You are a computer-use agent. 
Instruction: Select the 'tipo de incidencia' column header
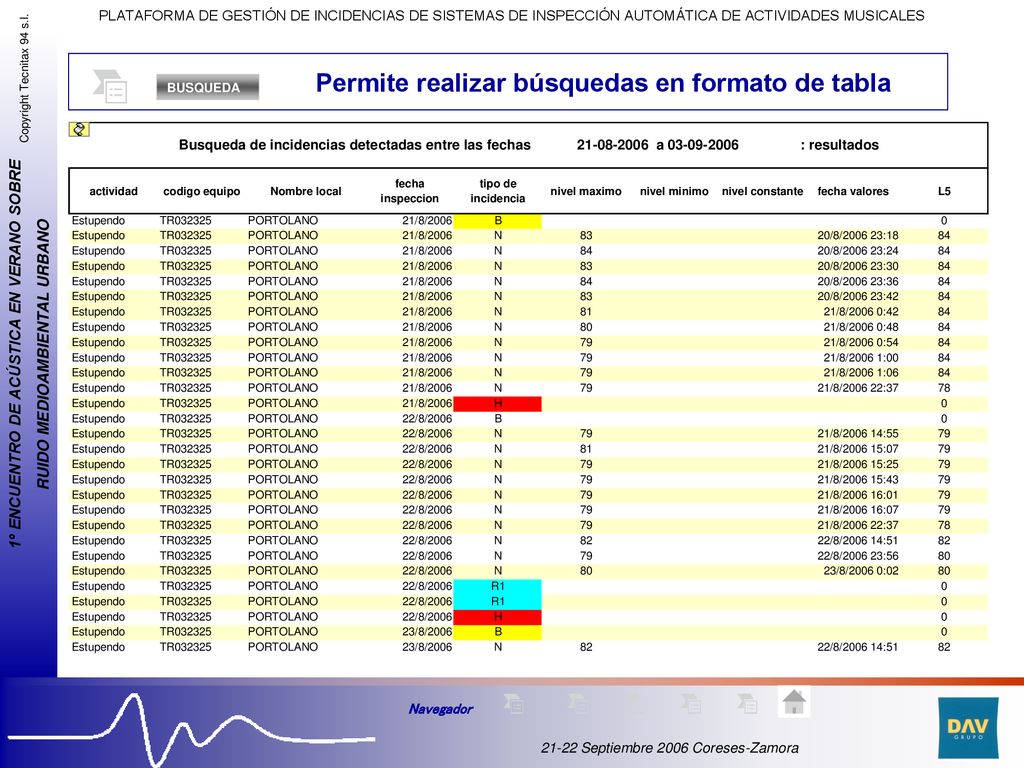(498, 191)
